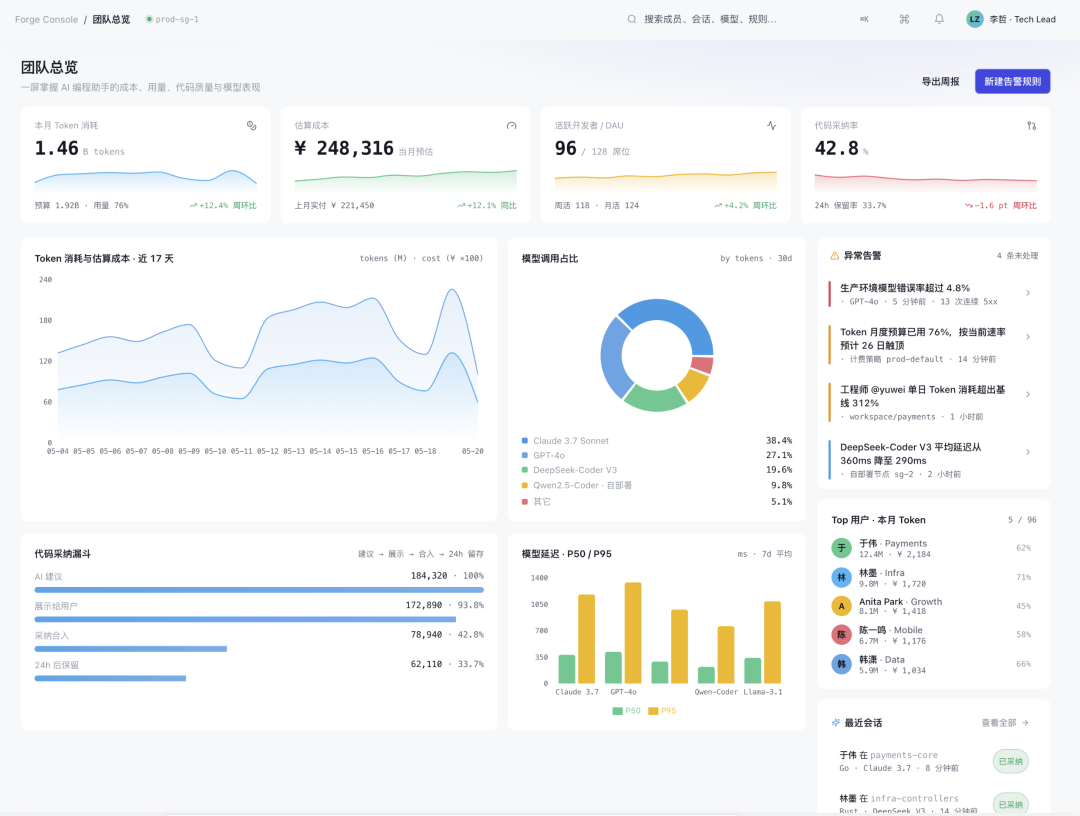Screen dimensions: 1080x816
Task: Click the estimated cost gauge icon
Action: (511, 125)
